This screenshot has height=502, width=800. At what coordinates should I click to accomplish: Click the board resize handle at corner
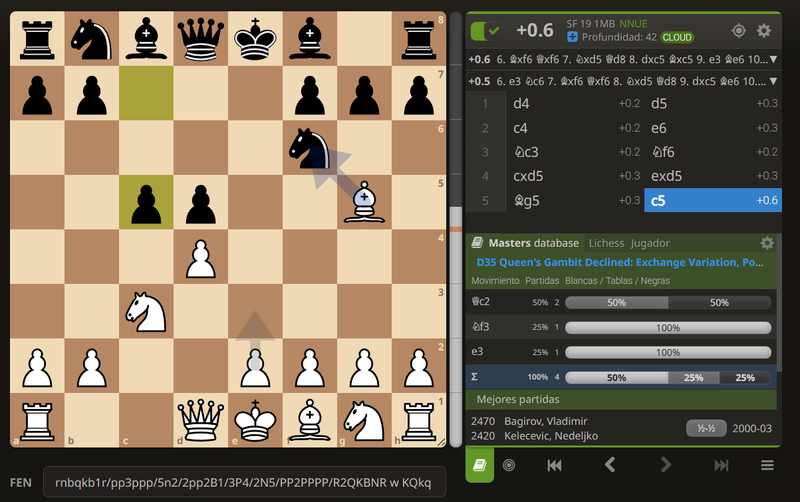pyautogui.click(x=441, y=442)
